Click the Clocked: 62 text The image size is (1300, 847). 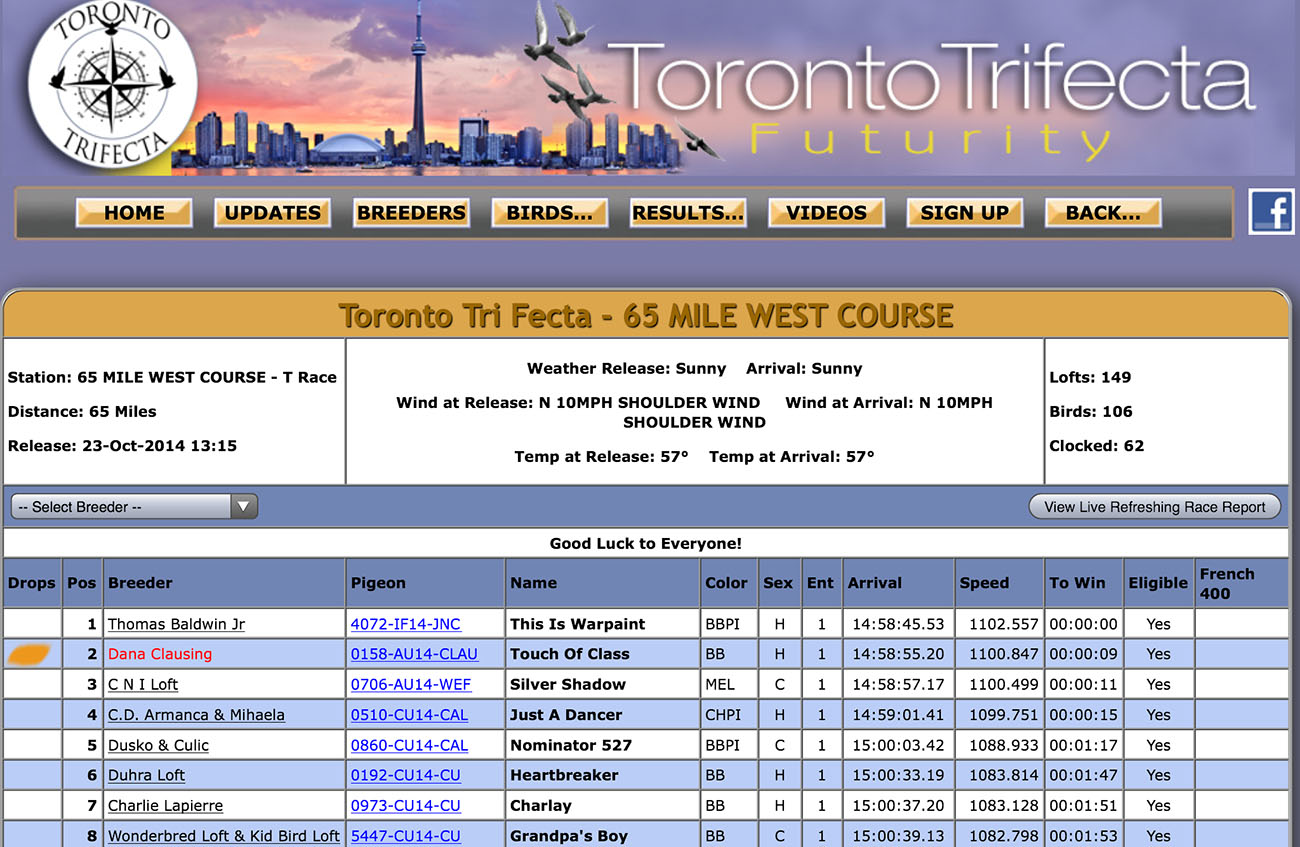(1096, 446)
